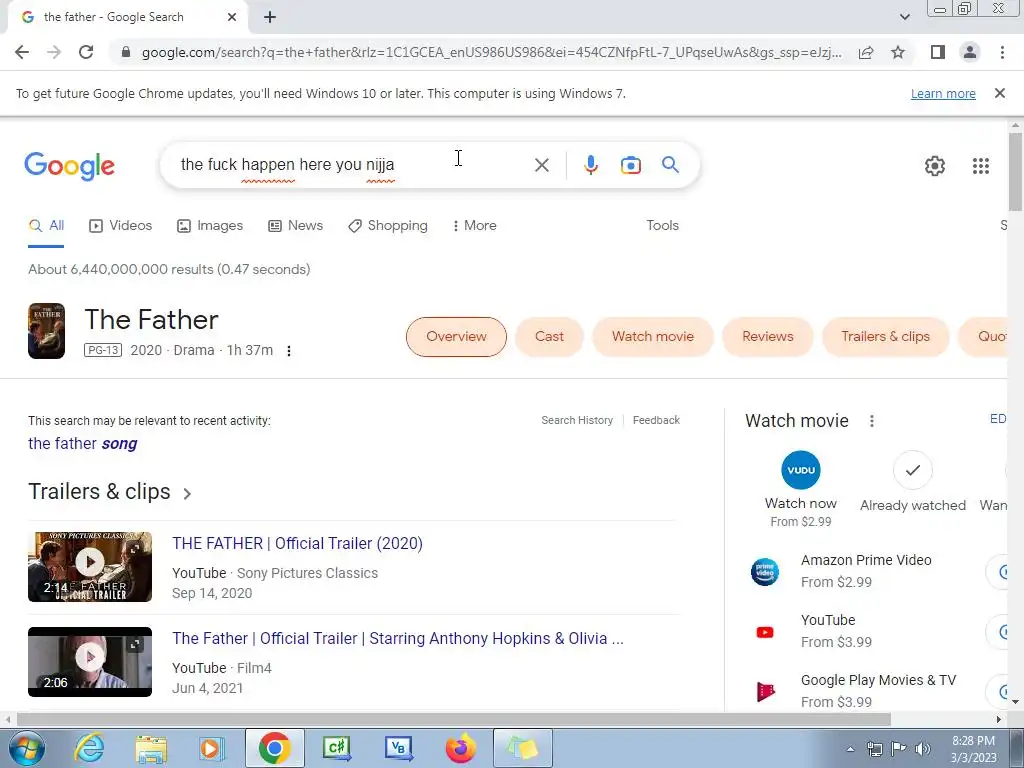
Task: Click the volume speaker tray icon
Action: point(923,749)
